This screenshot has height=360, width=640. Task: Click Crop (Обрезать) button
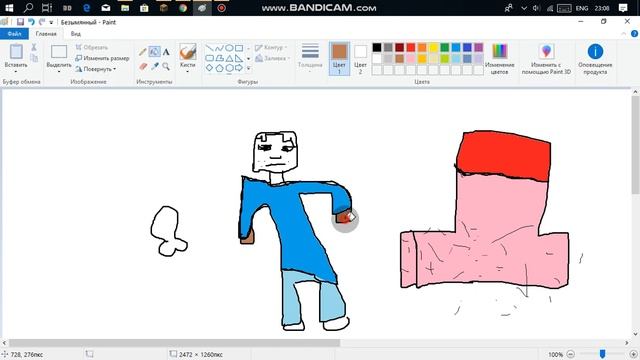pyautogui.click(x=92, y=48)
